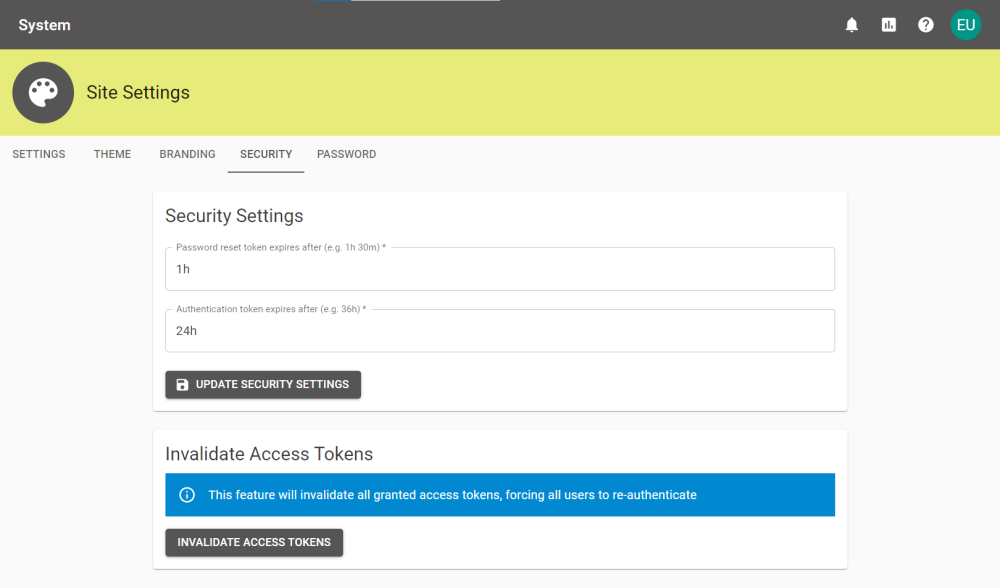Switch to the Settings tab
This screenshot has width=1000, height=588.
pos(39,154)
